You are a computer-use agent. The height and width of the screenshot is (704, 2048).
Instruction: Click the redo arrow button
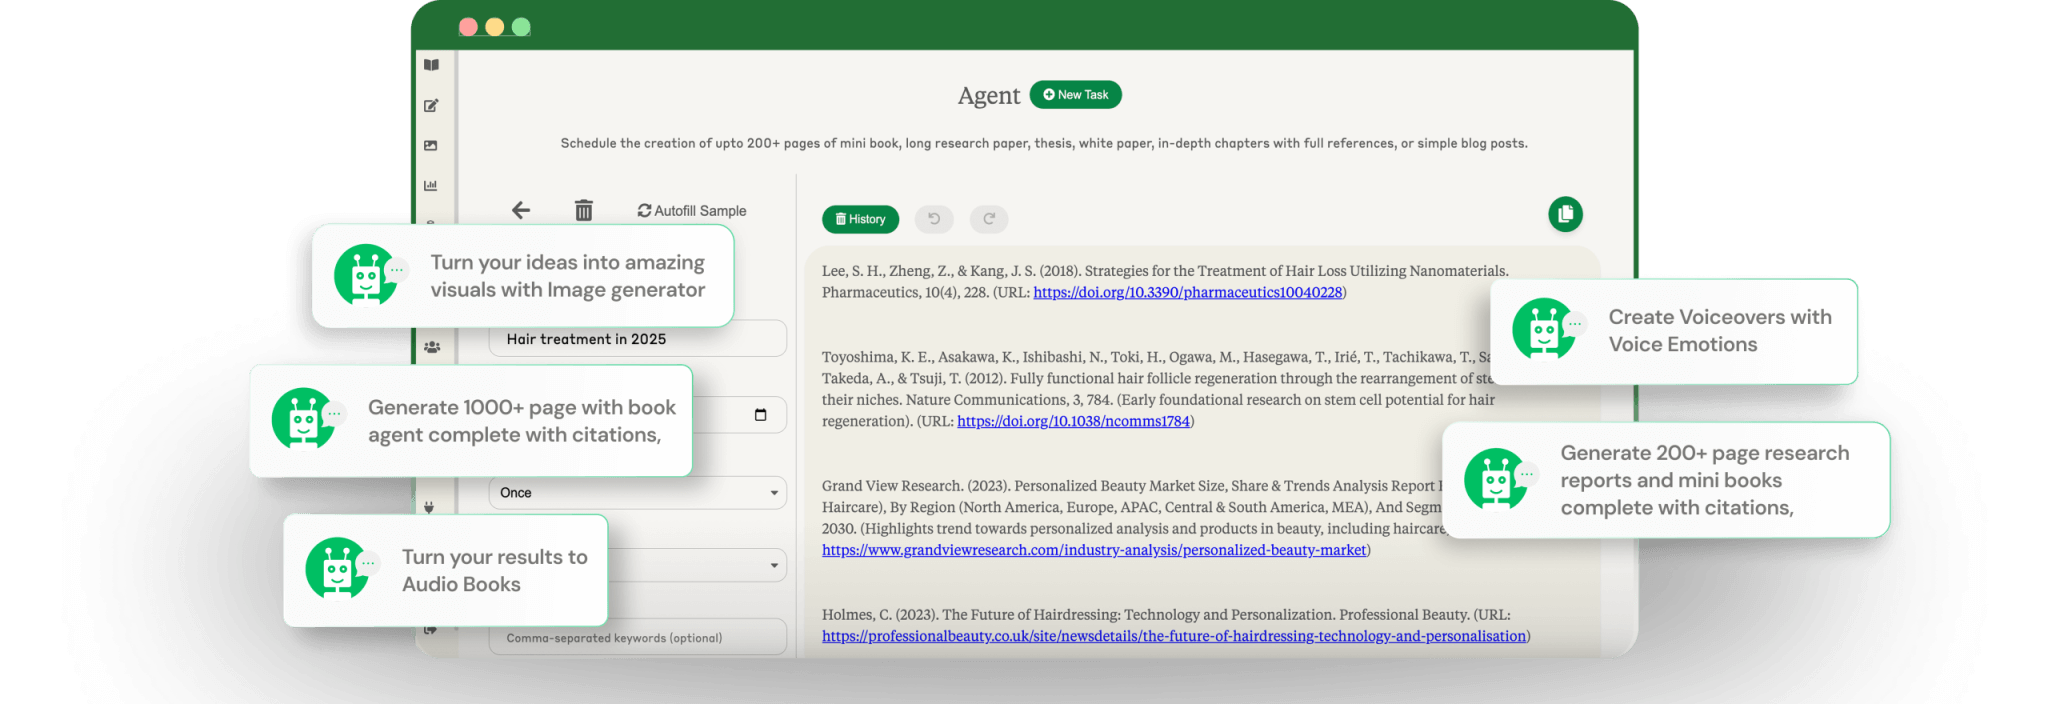[989, 219]
